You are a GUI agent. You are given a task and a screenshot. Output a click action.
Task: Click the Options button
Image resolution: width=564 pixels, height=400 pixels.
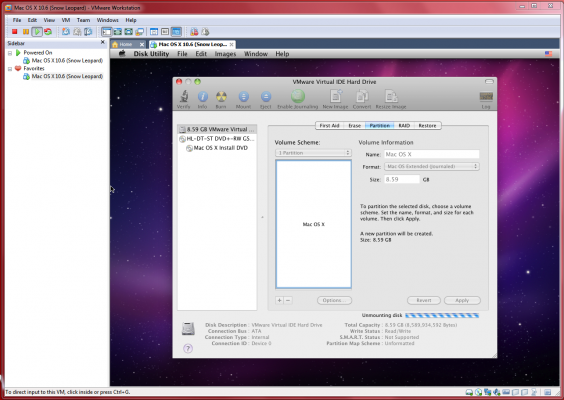334,300
